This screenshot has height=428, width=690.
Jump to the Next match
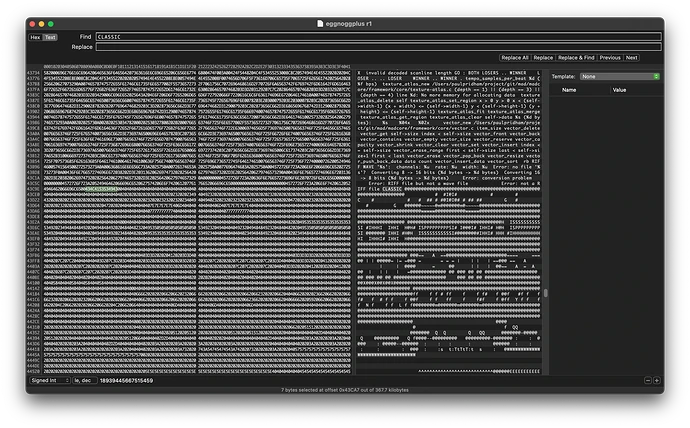631,58
